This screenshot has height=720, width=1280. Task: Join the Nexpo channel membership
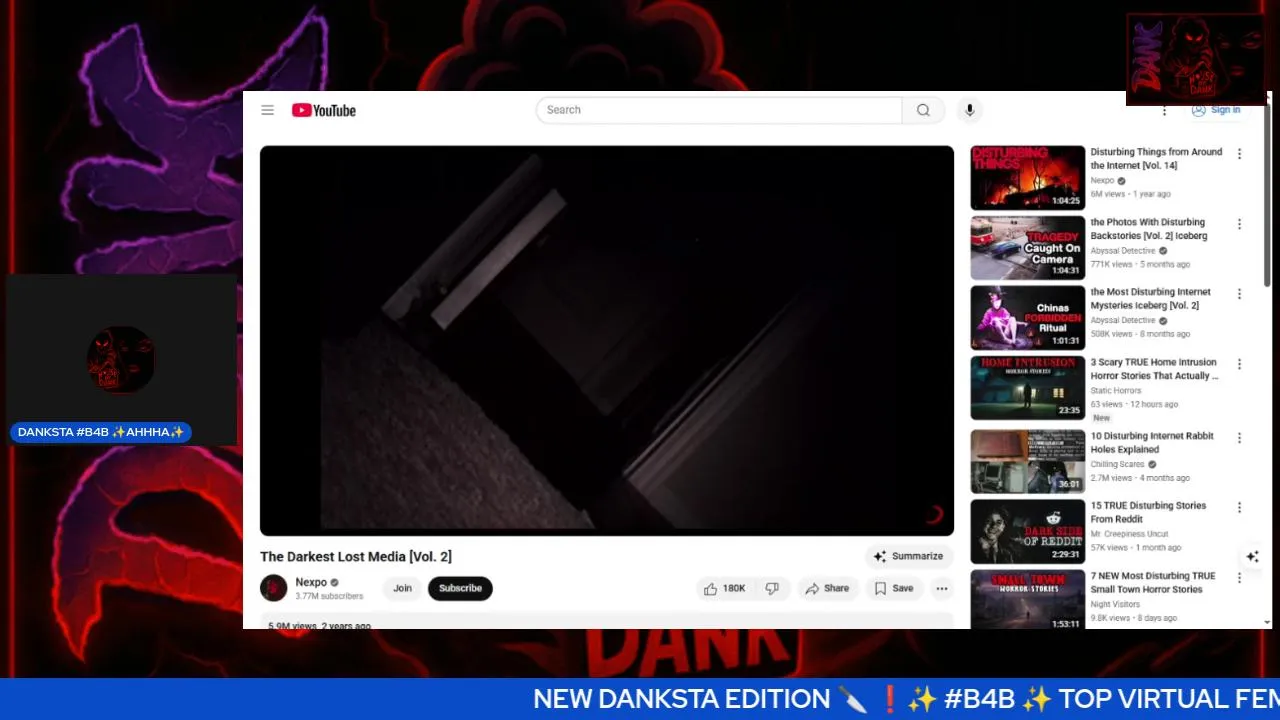coord(402,588)
